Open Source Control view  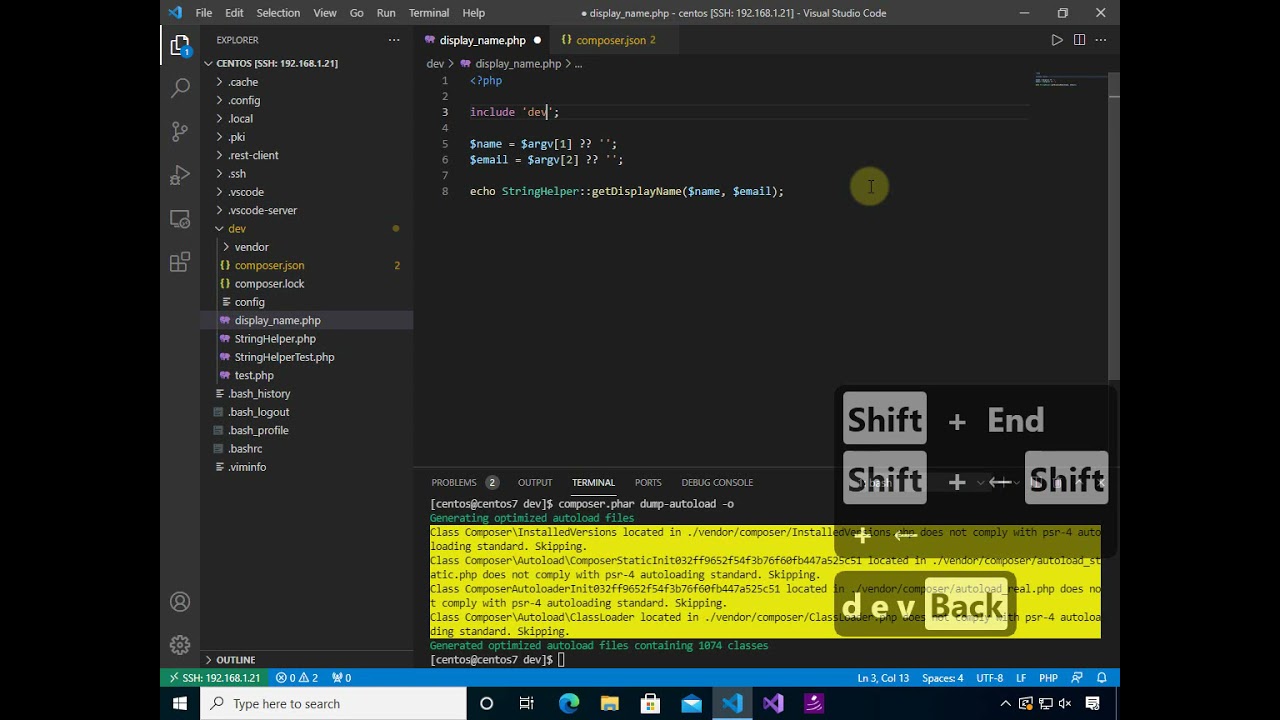[x=180, y=131]
